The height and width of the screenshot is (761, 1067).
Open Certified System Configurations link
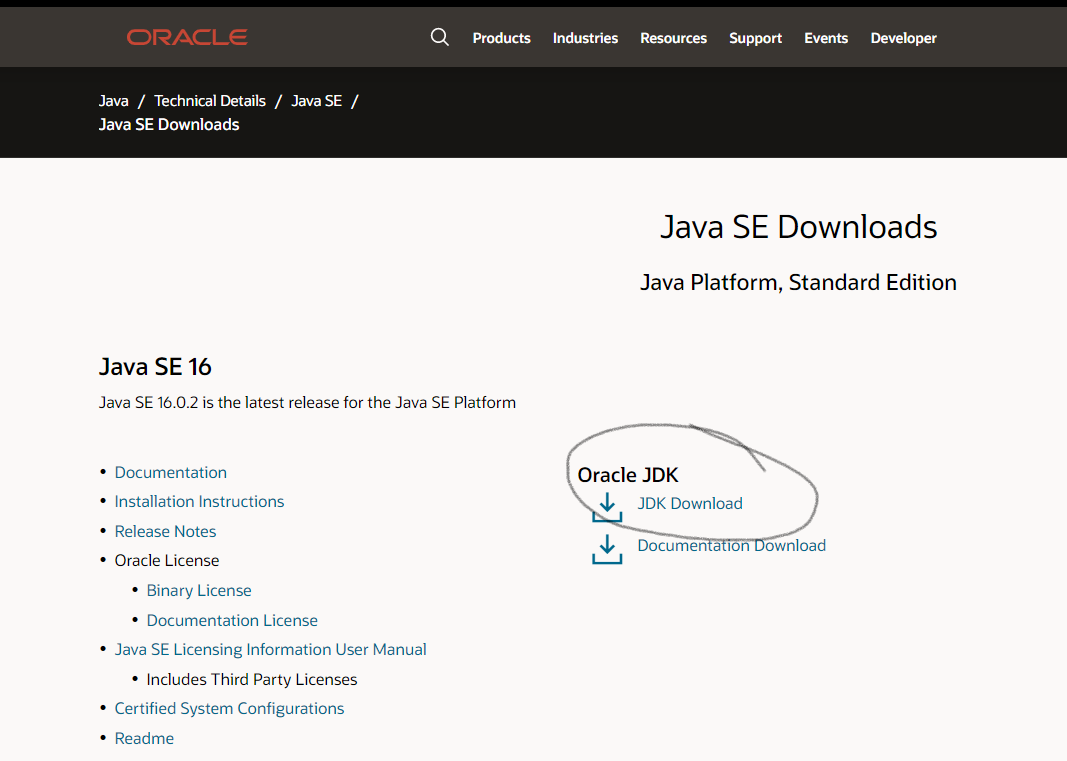(229, 709)
